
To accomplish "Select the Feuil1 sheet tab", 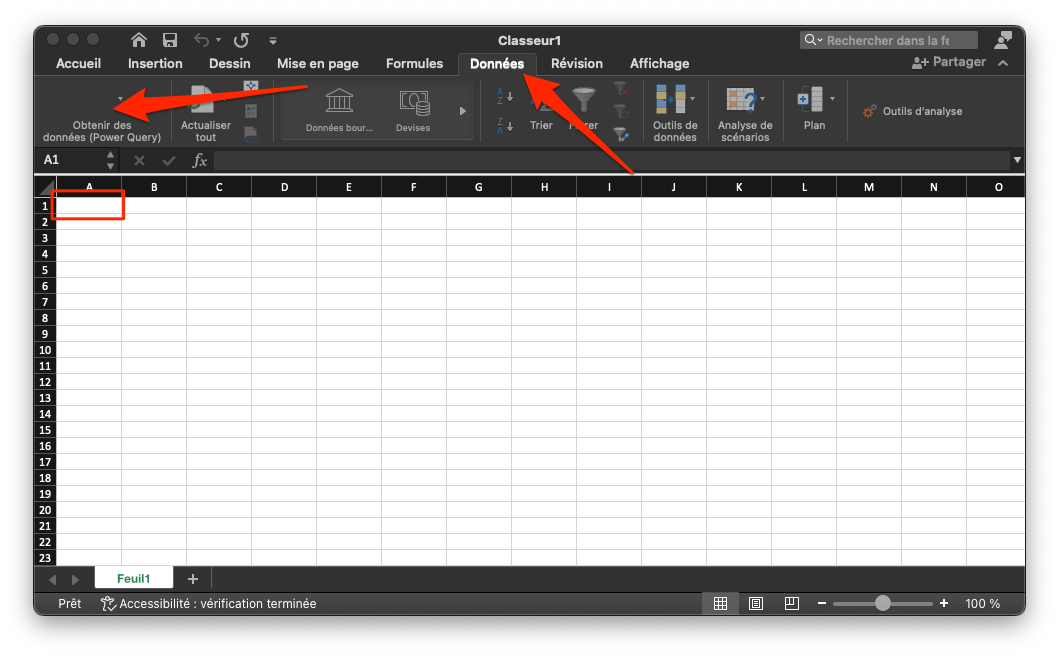I will coord(134,579).
